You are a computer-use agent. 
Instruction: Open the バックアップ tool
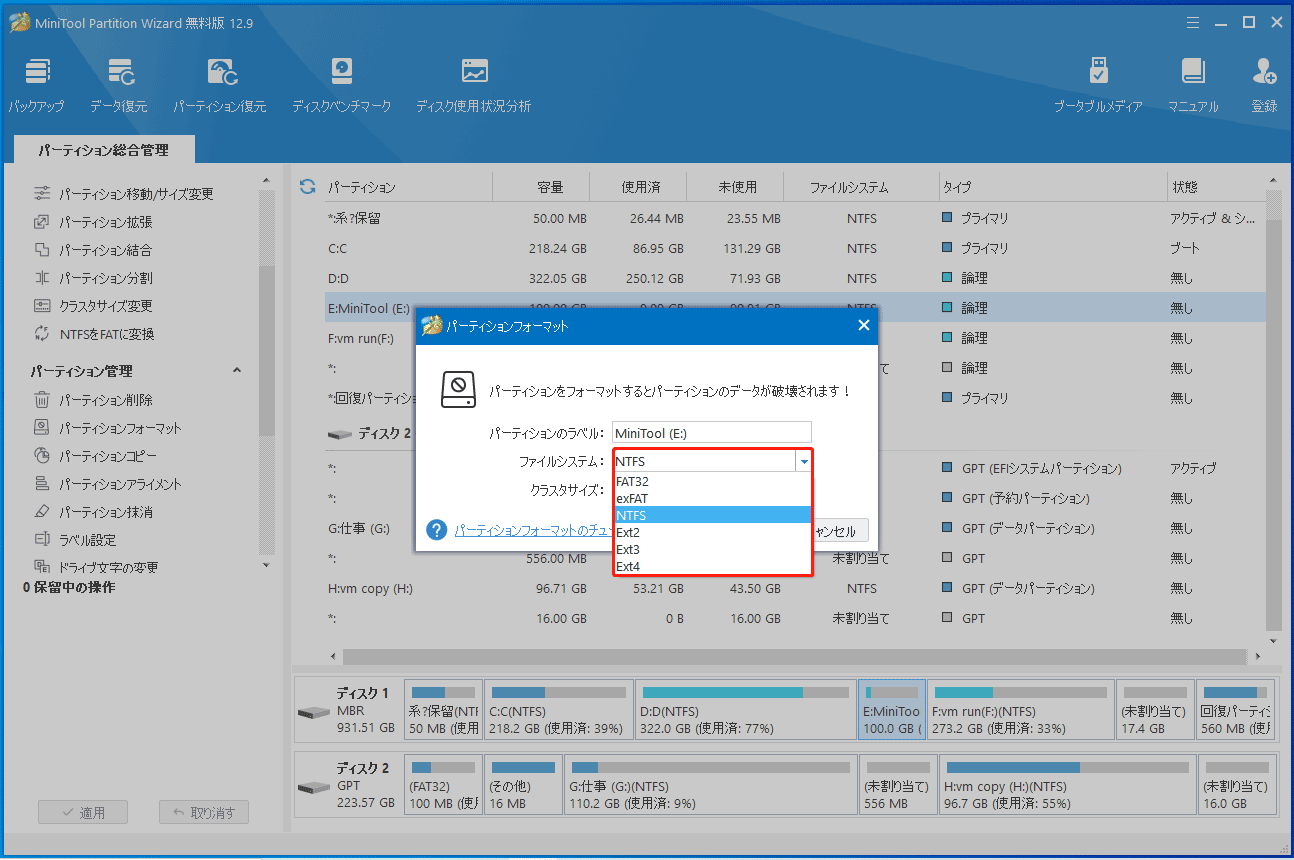[x=36, y=85]
